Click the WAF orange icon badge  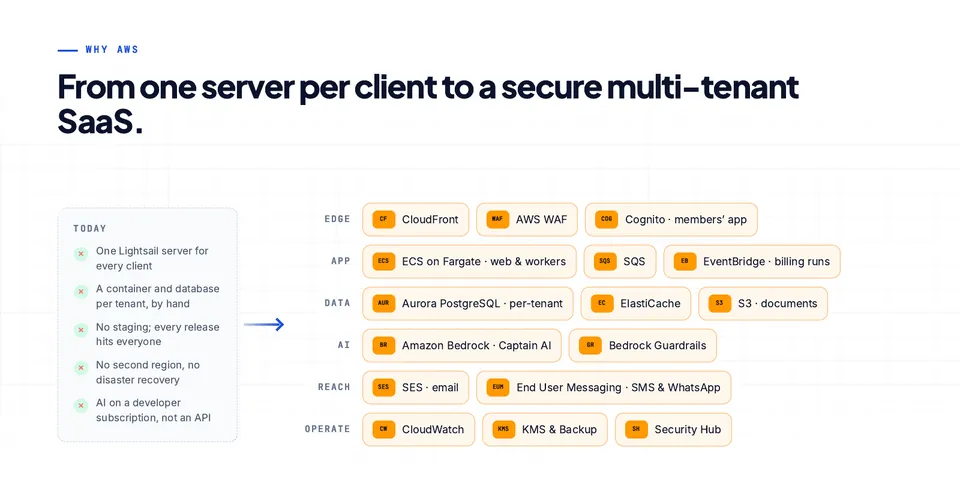497,219
